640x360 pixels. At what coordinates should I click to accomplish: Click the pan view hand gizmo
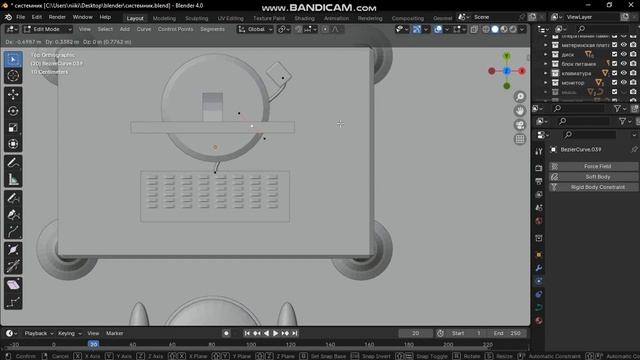(x=520, y=111)
